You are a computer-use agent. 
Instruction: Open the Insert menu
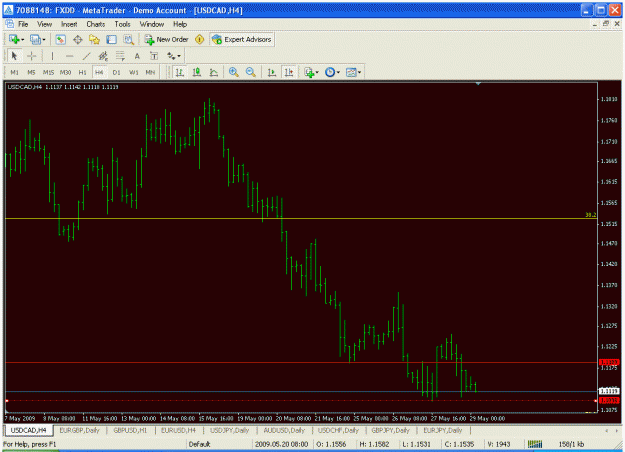[69, 24]
